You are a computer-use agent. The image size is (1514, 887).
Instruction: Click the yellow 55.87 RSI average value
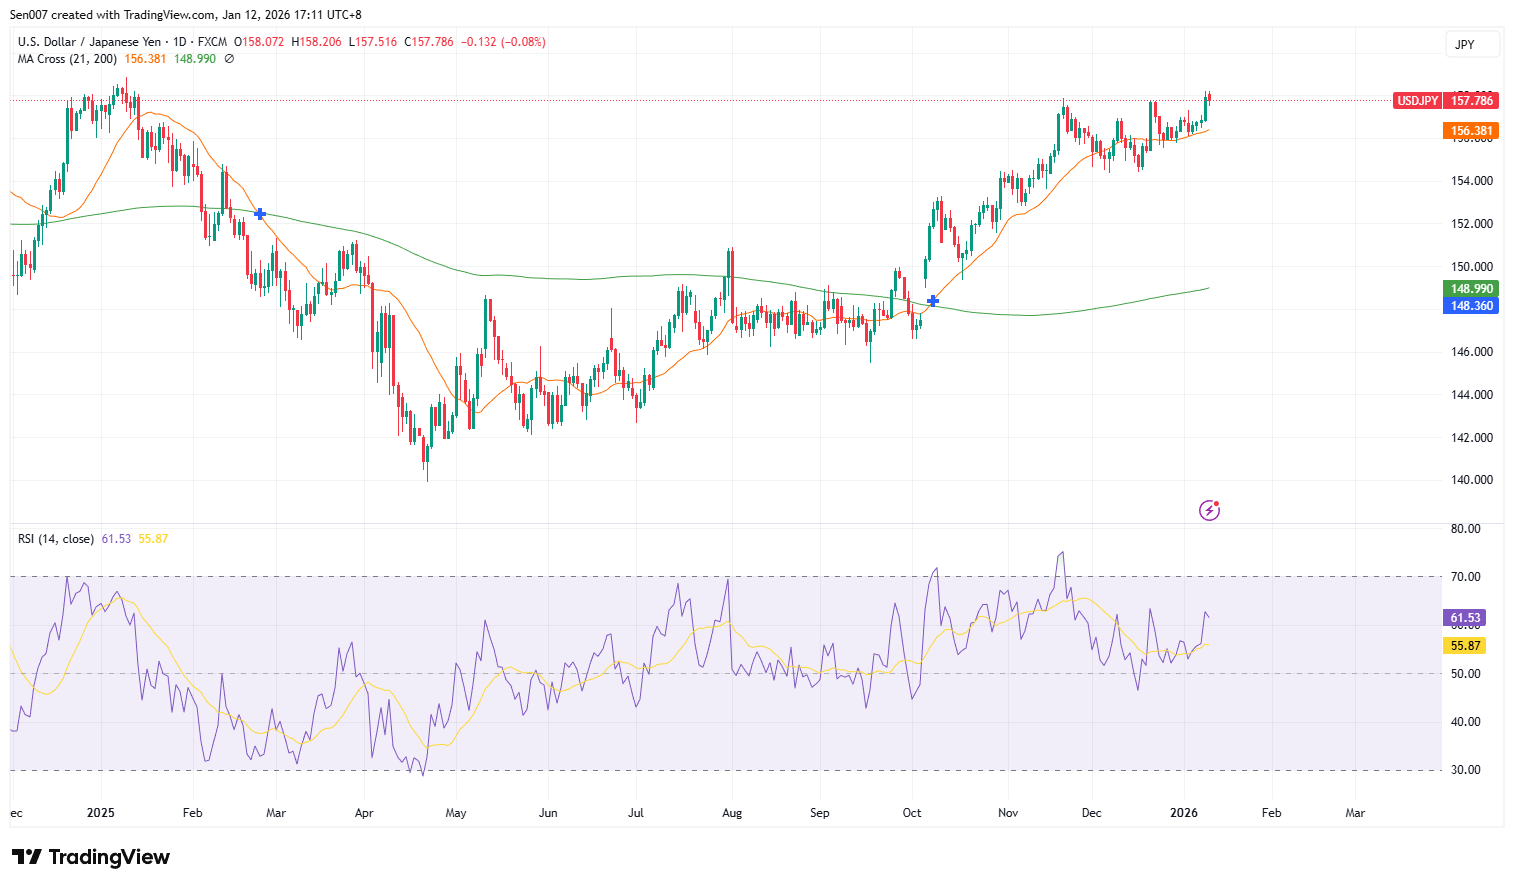[1462, 645]
